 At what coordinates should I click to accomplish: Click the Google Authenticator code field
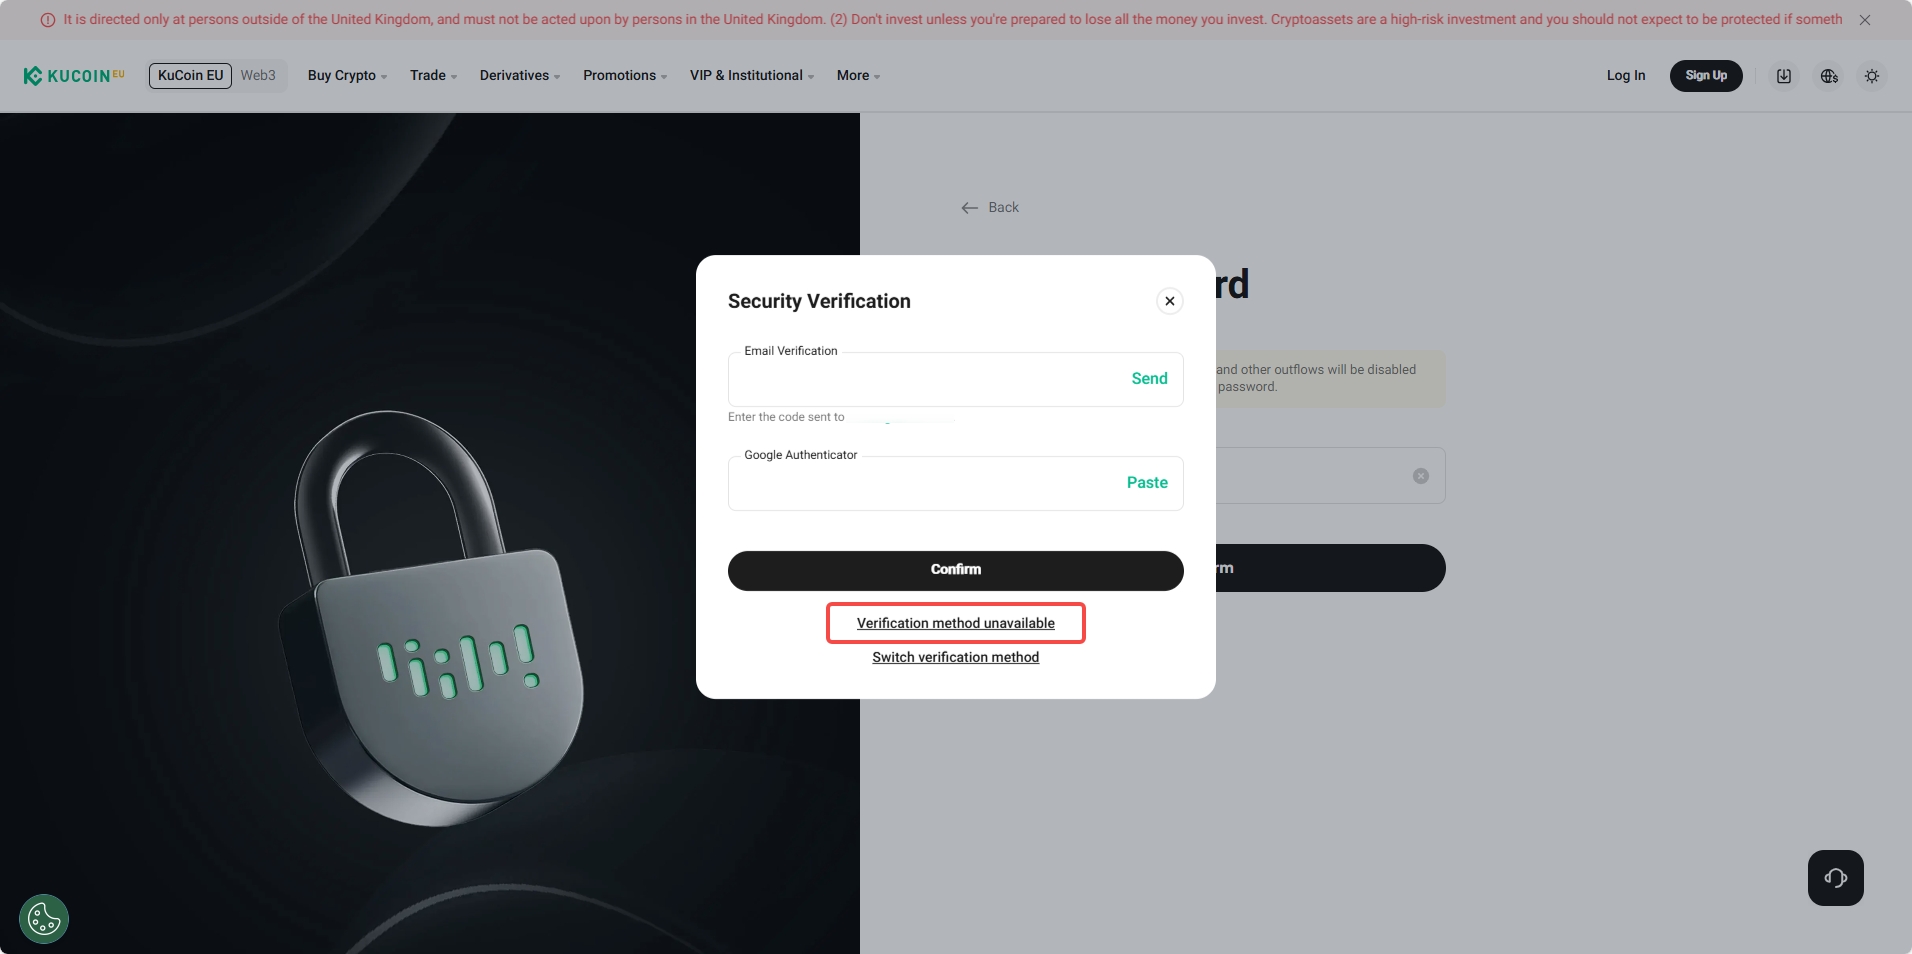(x=920, y=484)
